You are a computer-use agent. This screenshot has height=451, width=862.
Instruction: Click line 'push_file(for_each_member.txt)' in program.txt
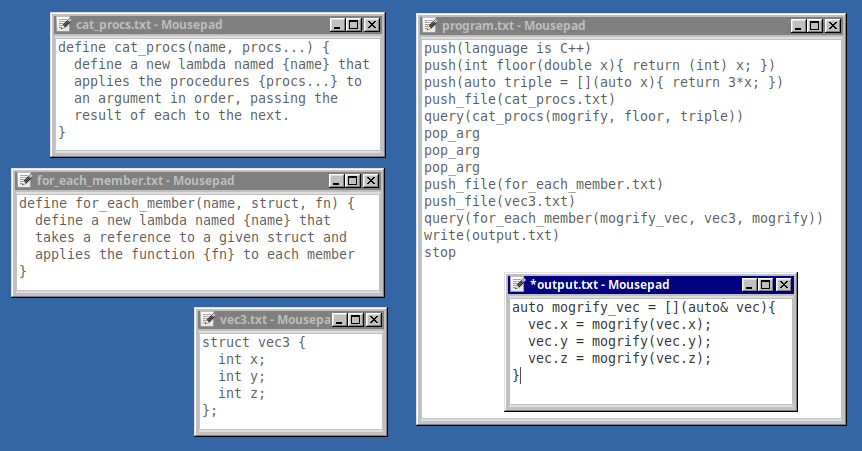543,184
